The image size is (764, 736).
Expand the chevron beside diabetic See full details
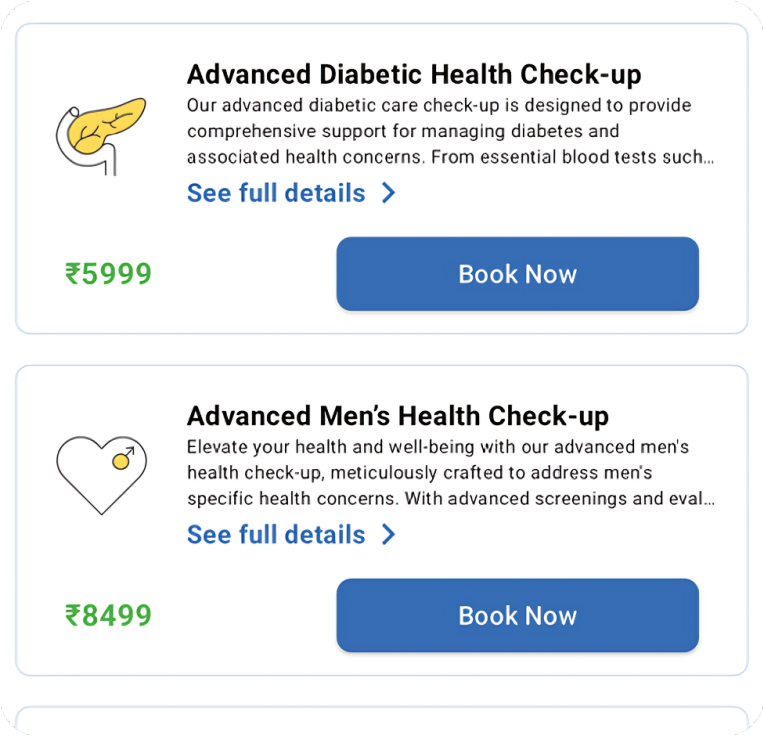[x=389, y=193]
